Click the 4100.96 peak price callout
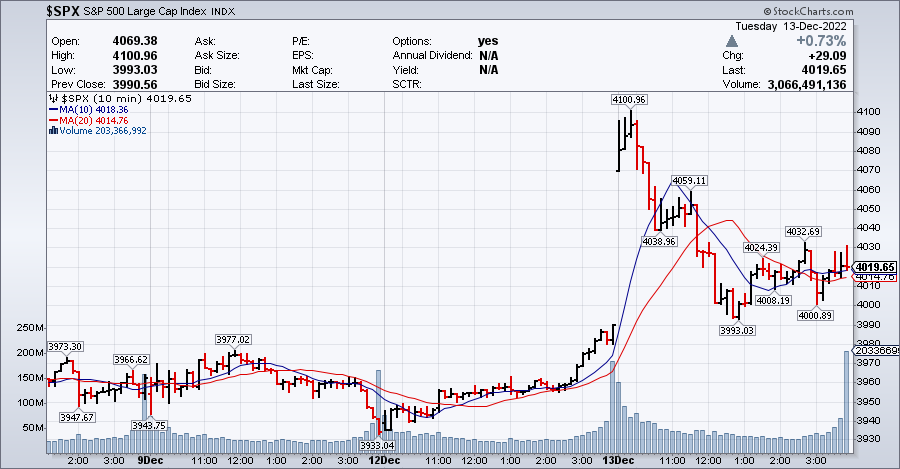Image resolution: width=900 pixels, height=469 pixels. click(629, 100)
